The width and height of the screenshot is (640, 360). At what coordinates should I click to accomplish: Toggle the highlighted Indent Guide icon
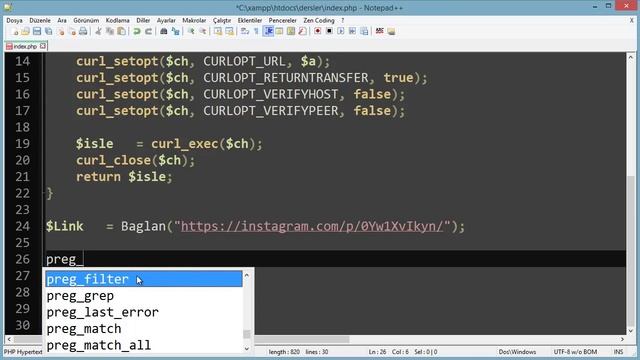pos(269,31)
